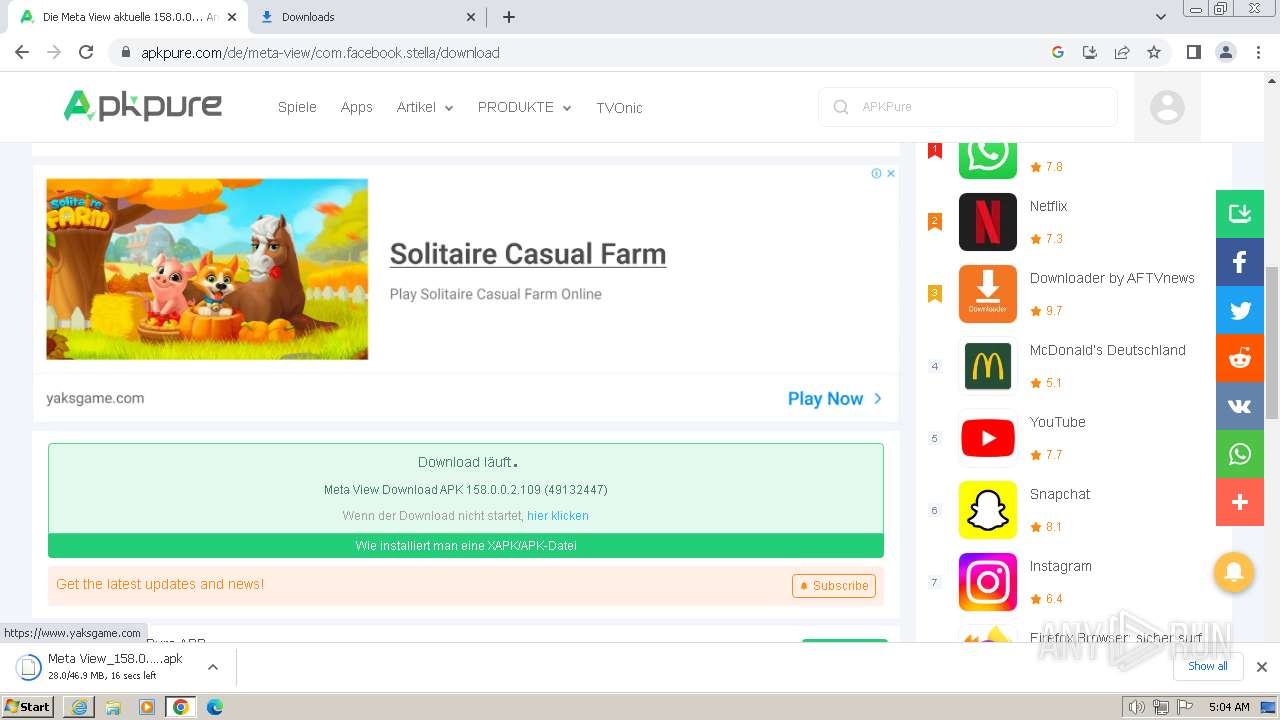Open the Netflix app icon
The width and height of the screenshot is (1280, 720).
(988, 222)
